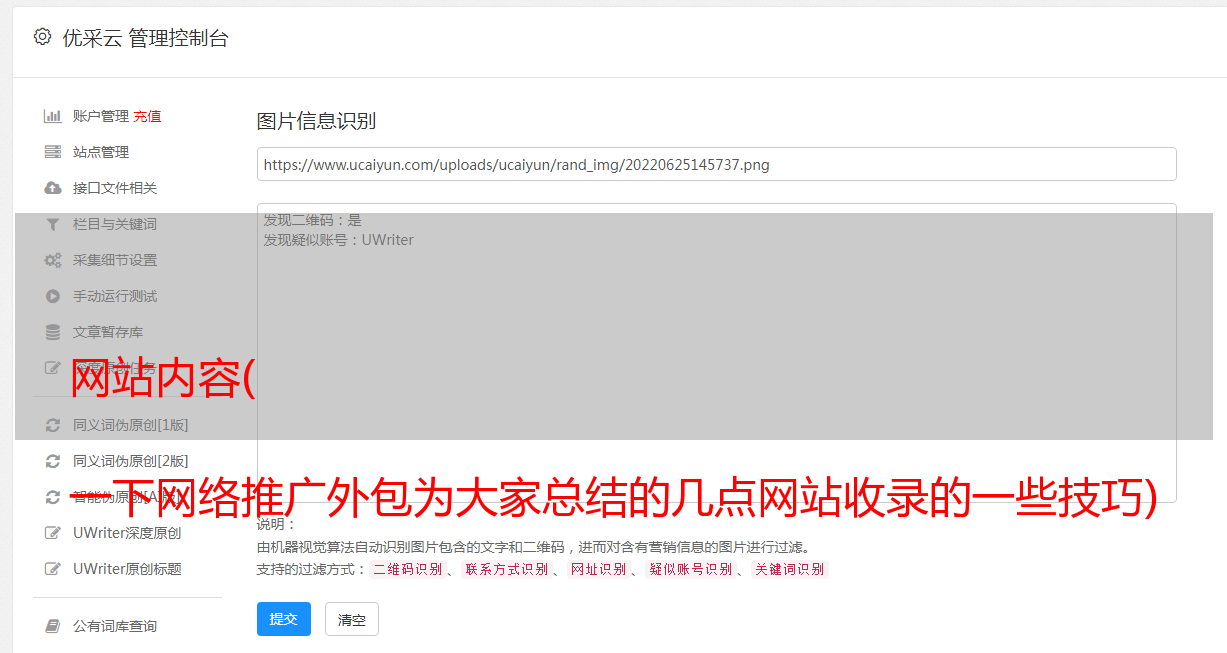Open 采集细节设置 using its gears icon
1227x653 pixels.
click(x=53, y=260)
